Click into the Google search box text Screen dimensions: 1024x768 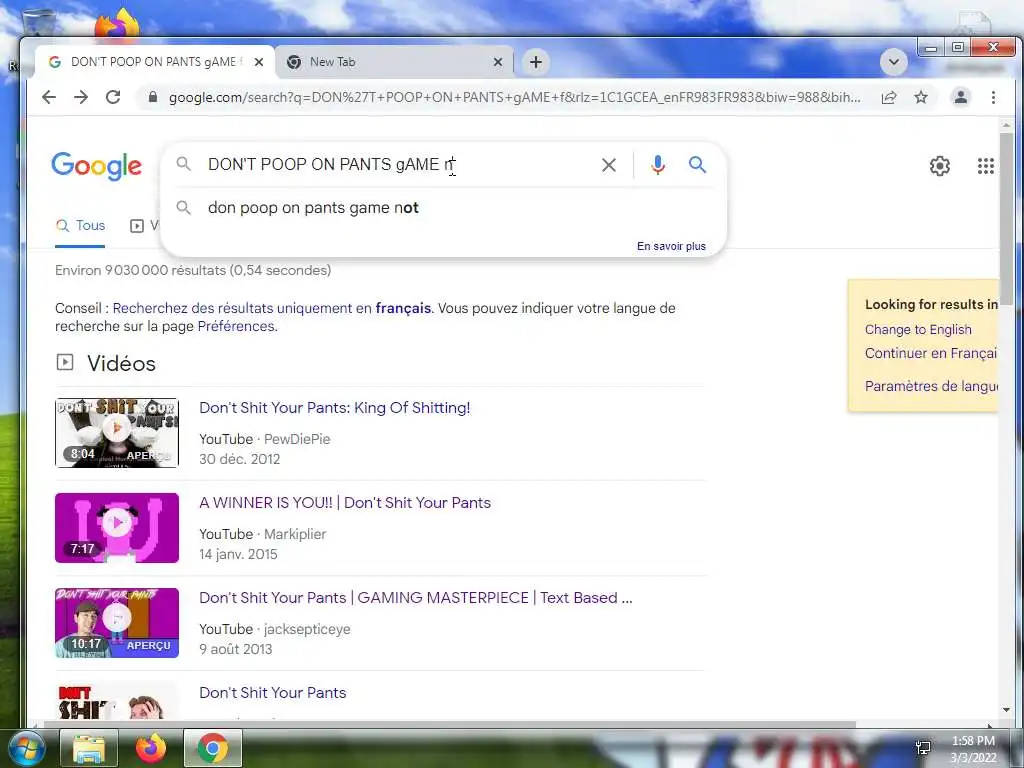point(332,164)
